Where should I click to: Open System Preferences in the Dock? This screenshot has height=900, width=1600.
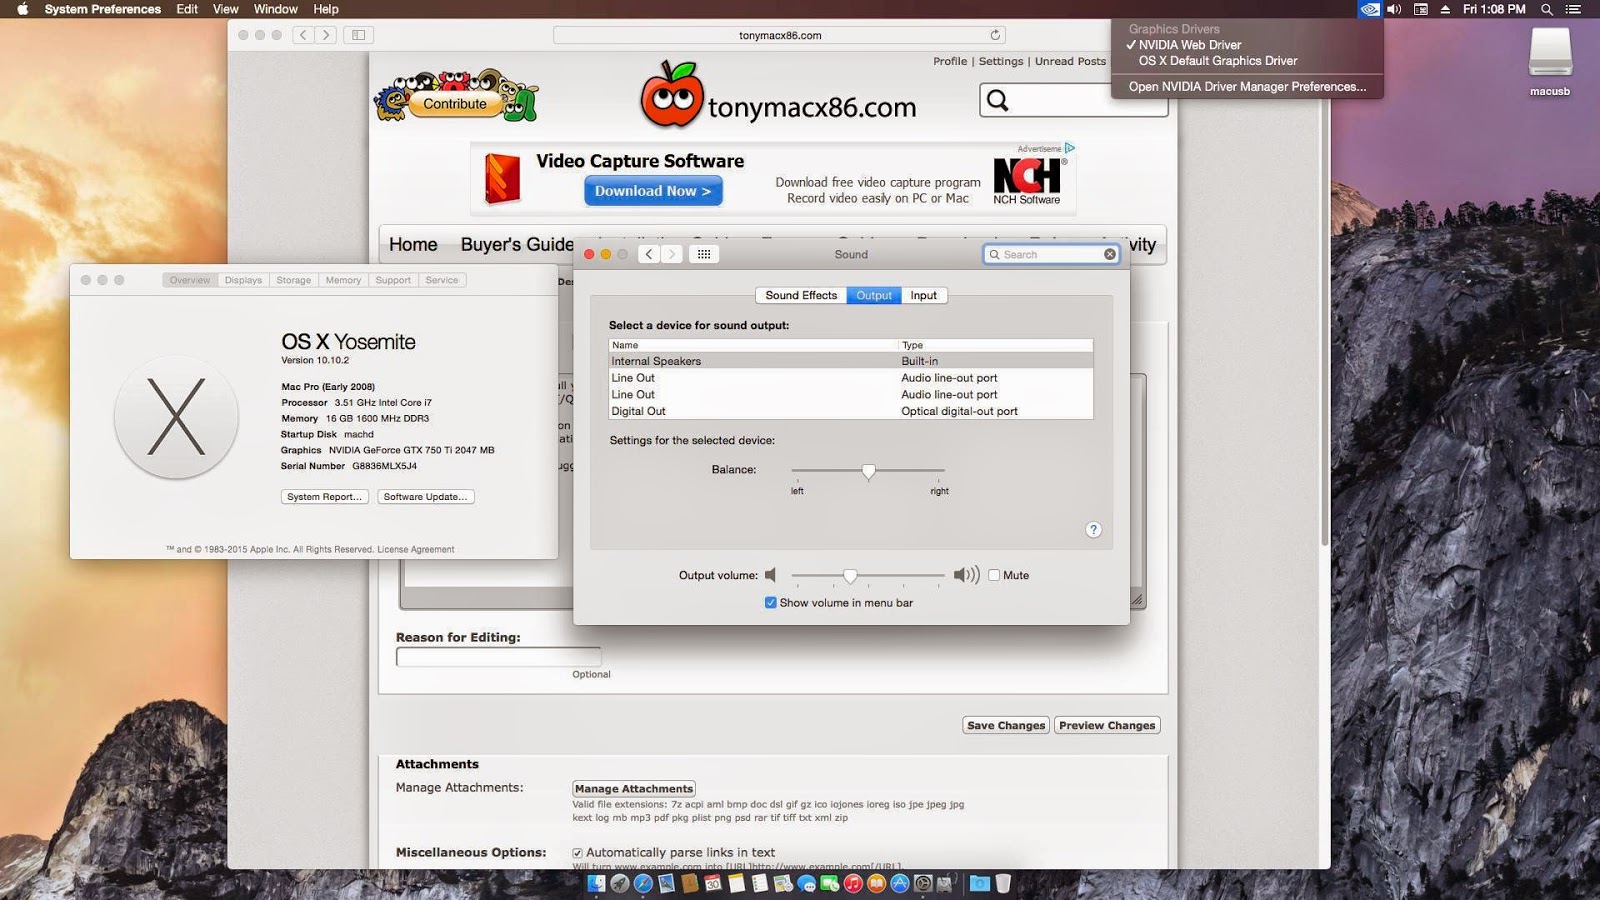(x=923, y=883)
